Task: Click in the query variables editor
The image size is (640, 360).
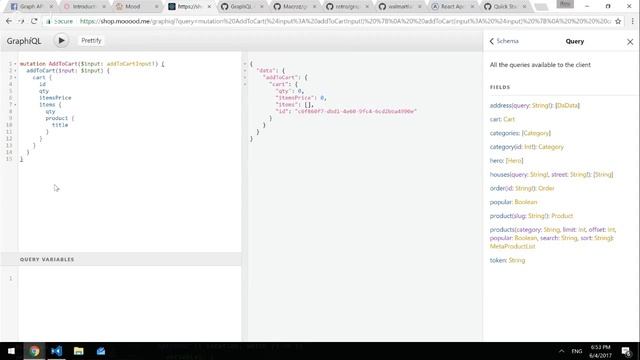Action: pos(130,303)
